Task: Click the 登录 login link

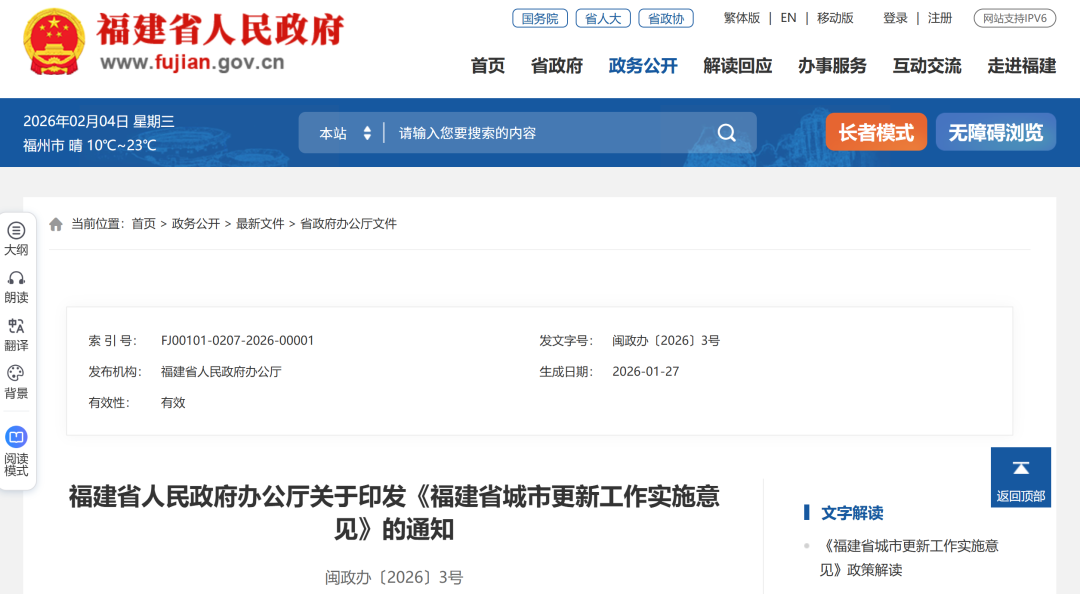Action: click(894, 17)
